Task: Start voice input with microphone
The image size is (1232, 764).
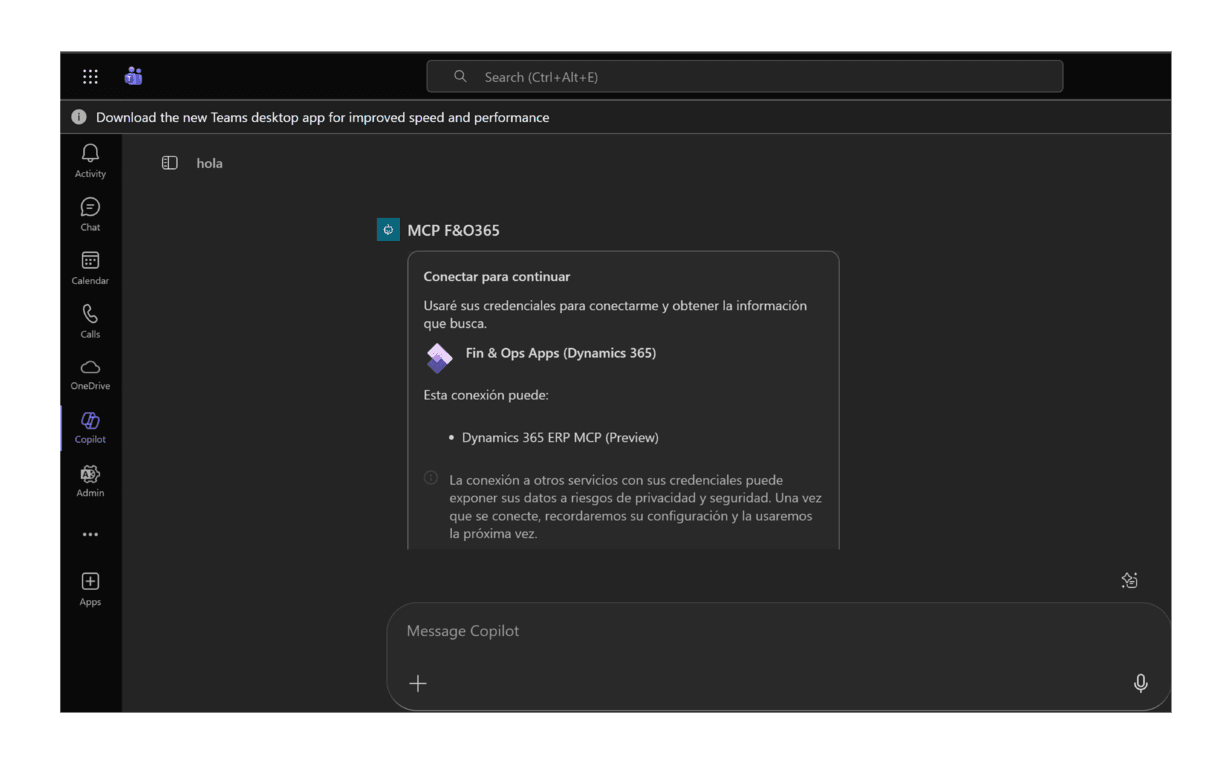Action: tap(1140, 683)
